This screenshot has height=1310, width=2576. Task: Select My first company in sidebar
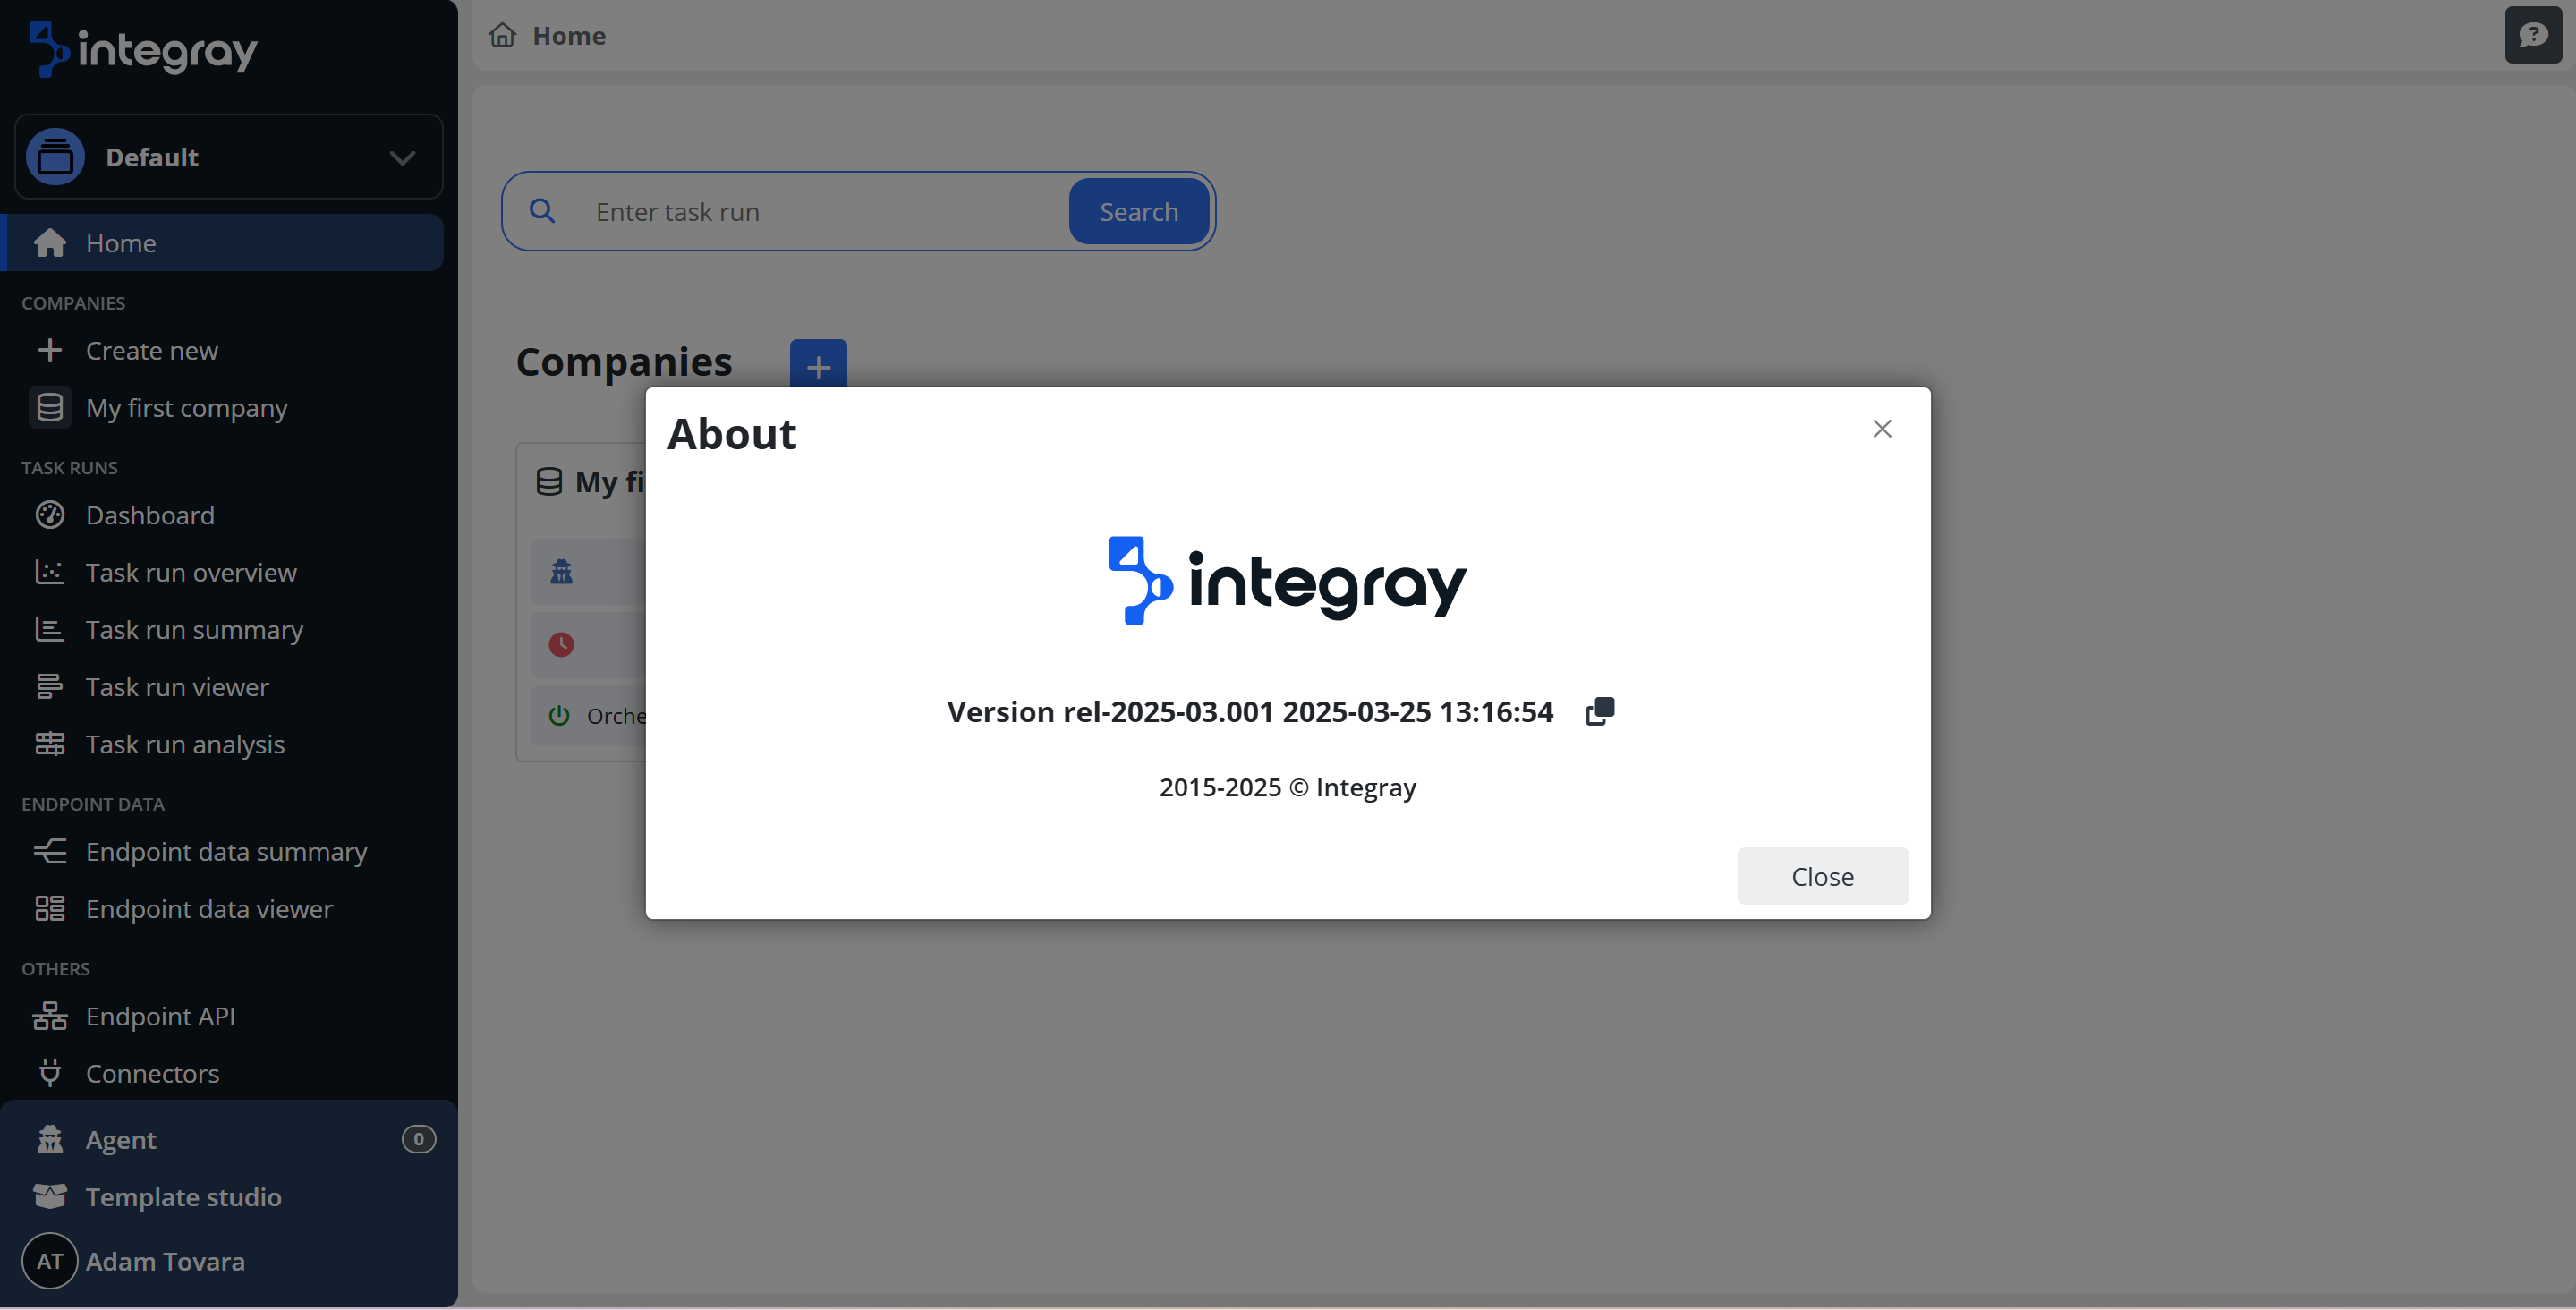pyautogui.click(x=186, y=408)
